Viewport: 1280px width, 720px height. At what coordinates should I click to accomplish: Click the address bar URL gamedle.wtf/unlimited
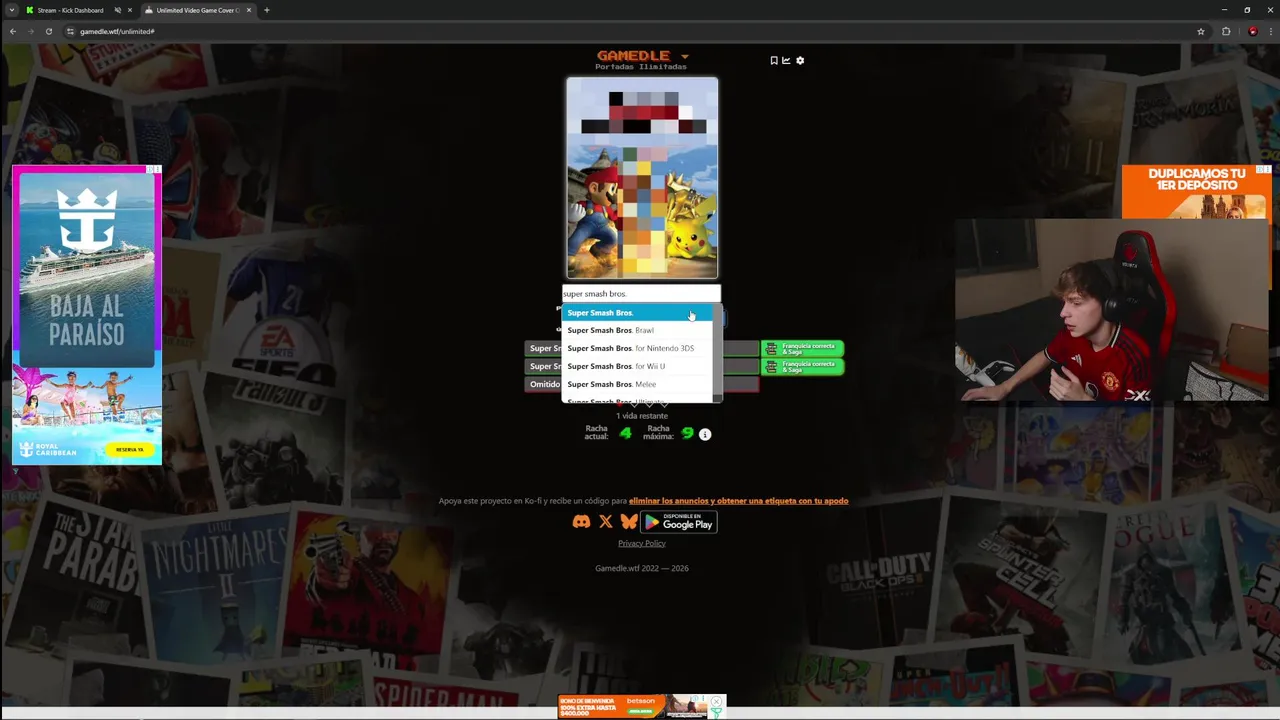click(117, 31)
